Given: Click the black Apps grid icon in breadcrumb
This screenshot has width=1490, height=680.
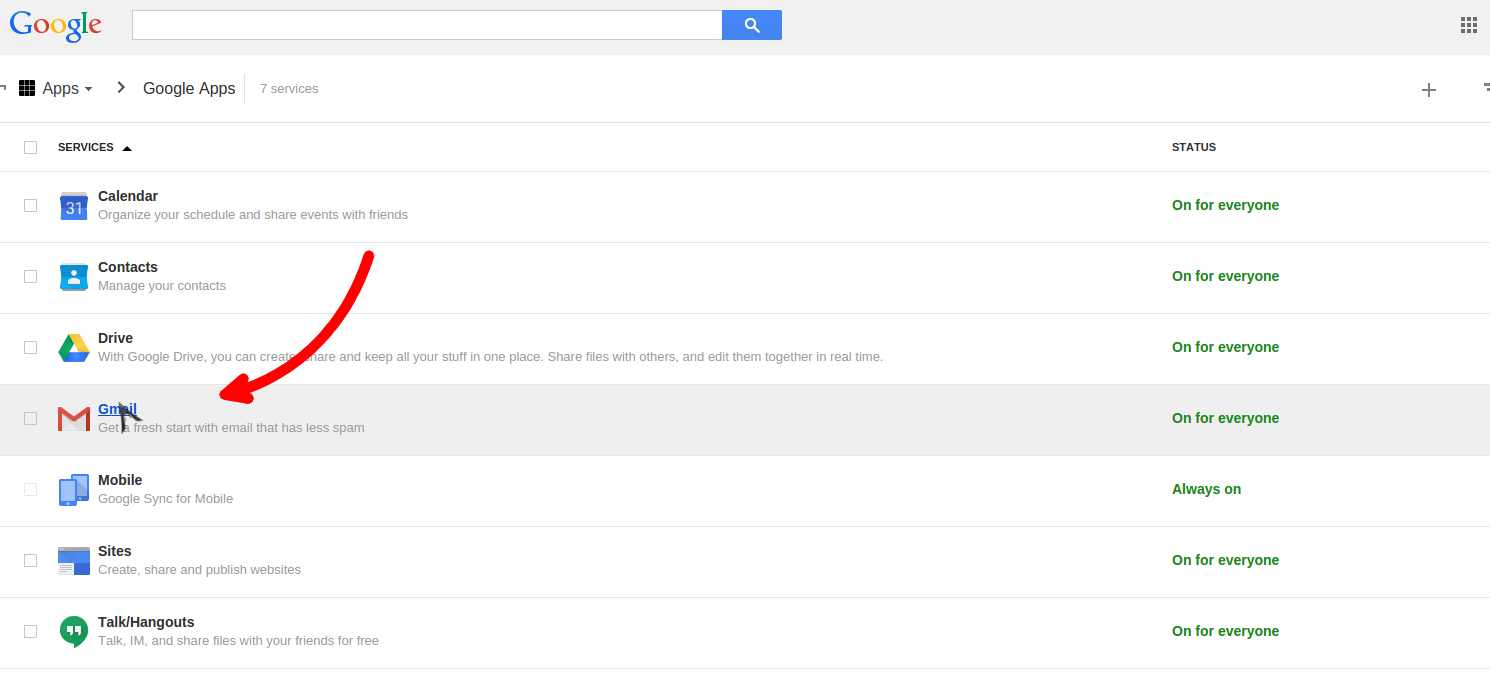Looking at the screenshot, I should tap(27, 88).
